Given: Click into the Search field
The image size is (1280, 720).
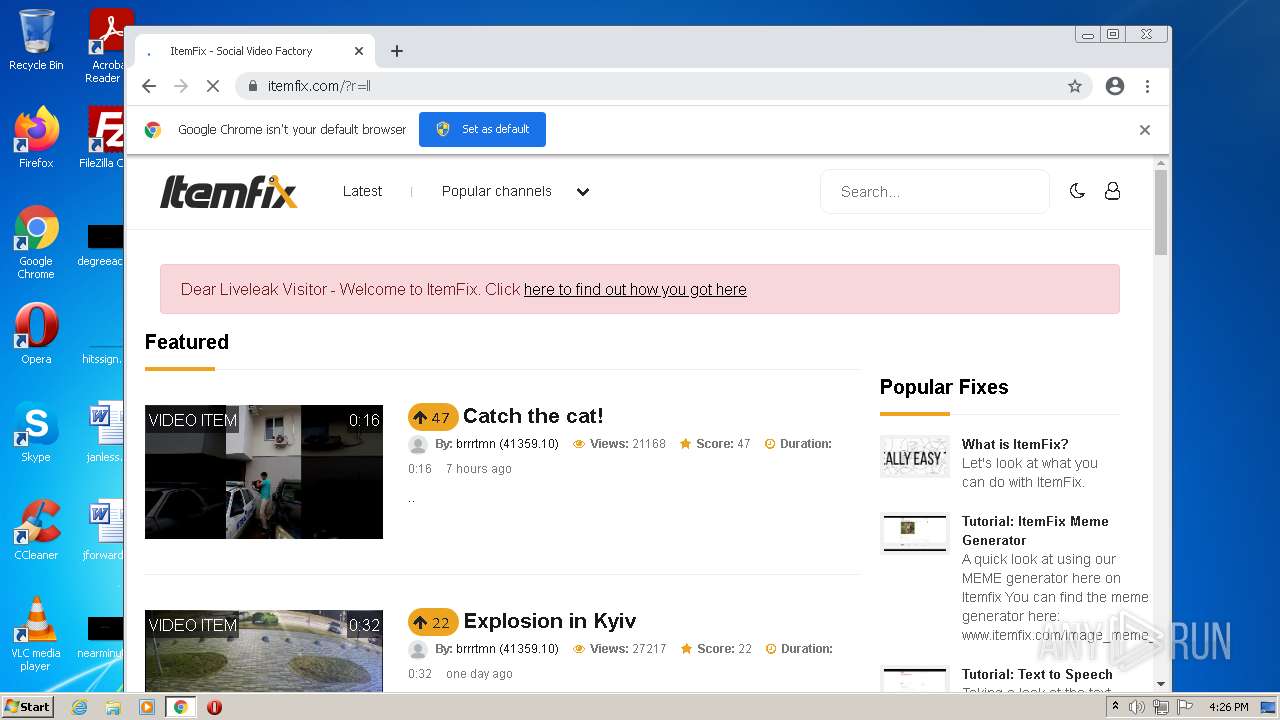Looking at the screenshot, I should click(935, 192).
